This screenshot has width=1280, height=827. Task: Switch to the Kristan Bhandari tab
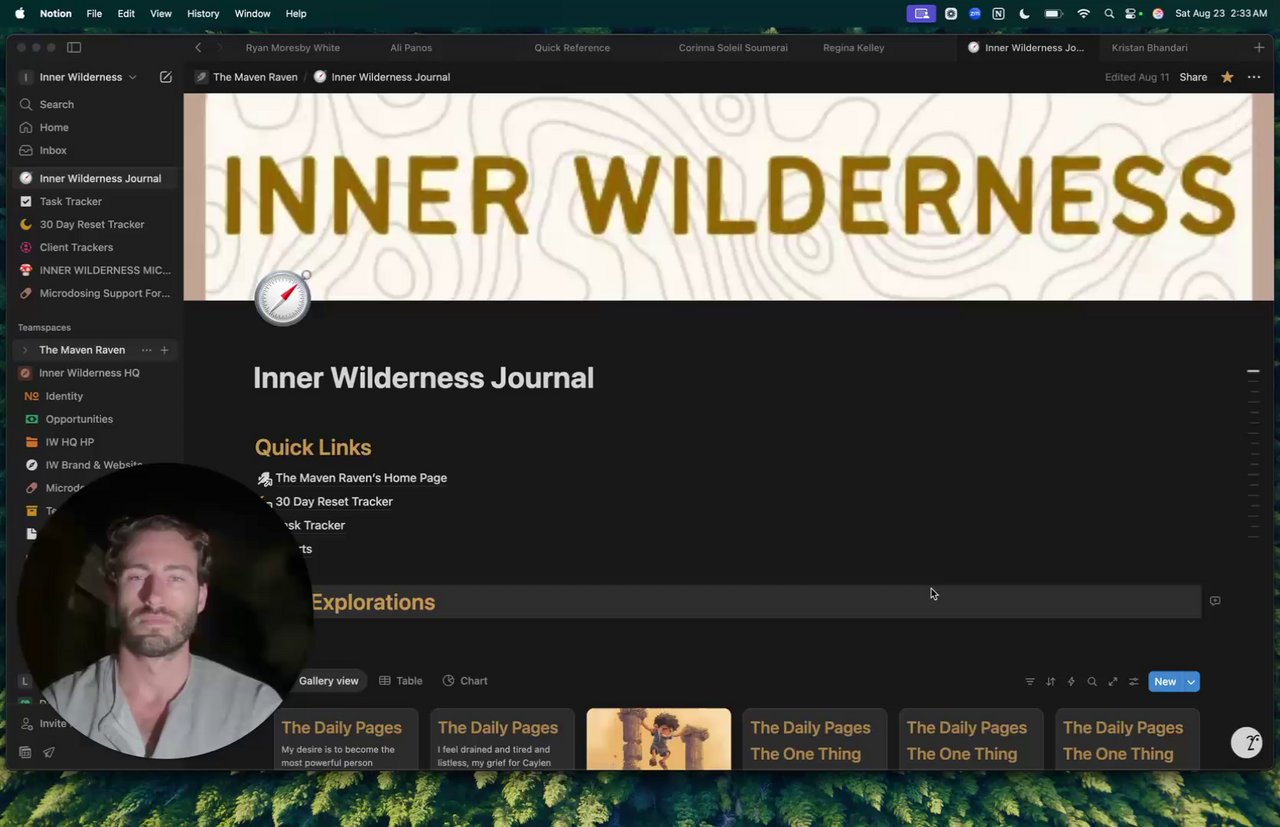tap(1150, 47)
